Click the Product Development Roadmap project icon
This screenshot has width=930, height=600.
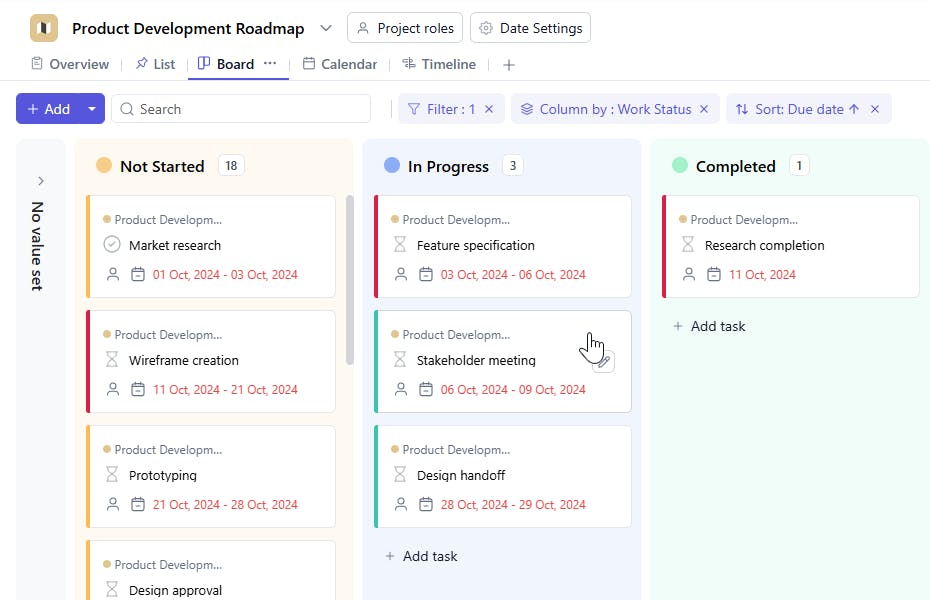[44, 28]
